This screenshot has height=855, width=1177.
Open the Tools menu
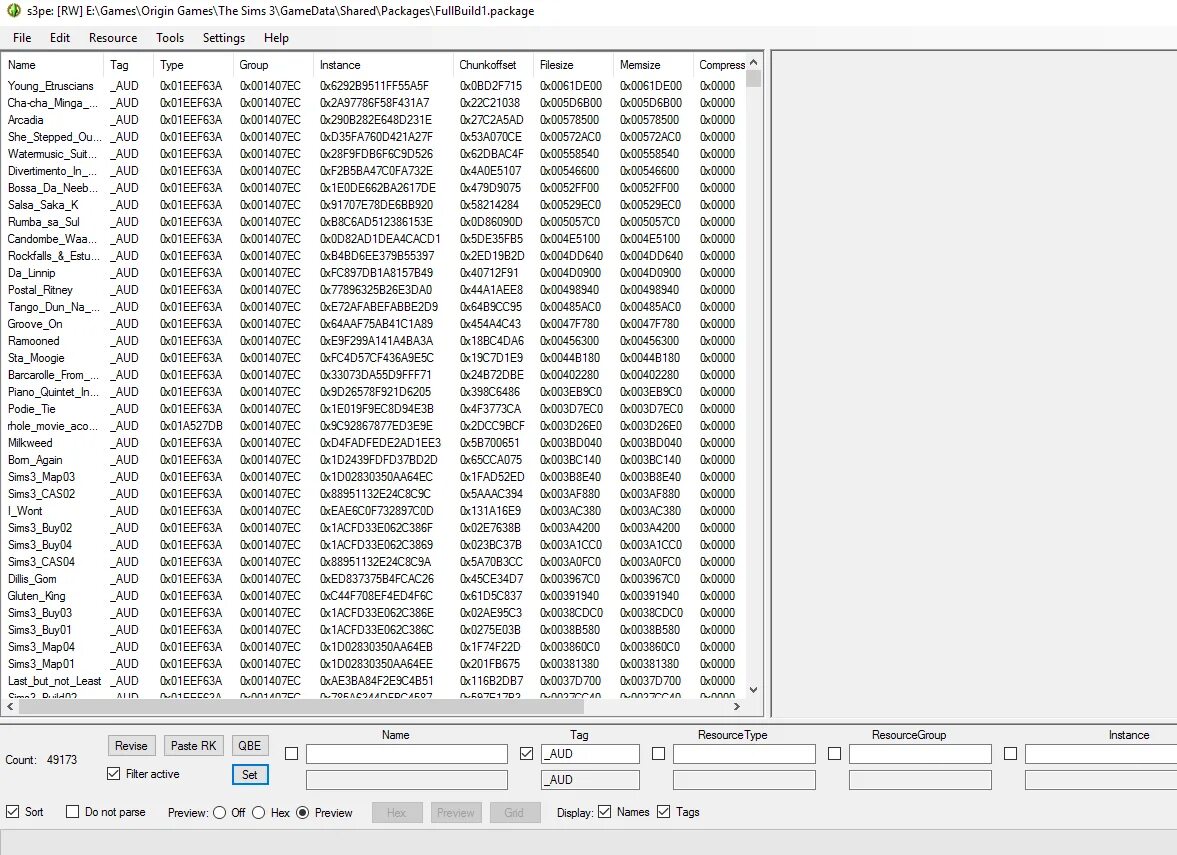(170, 38)
